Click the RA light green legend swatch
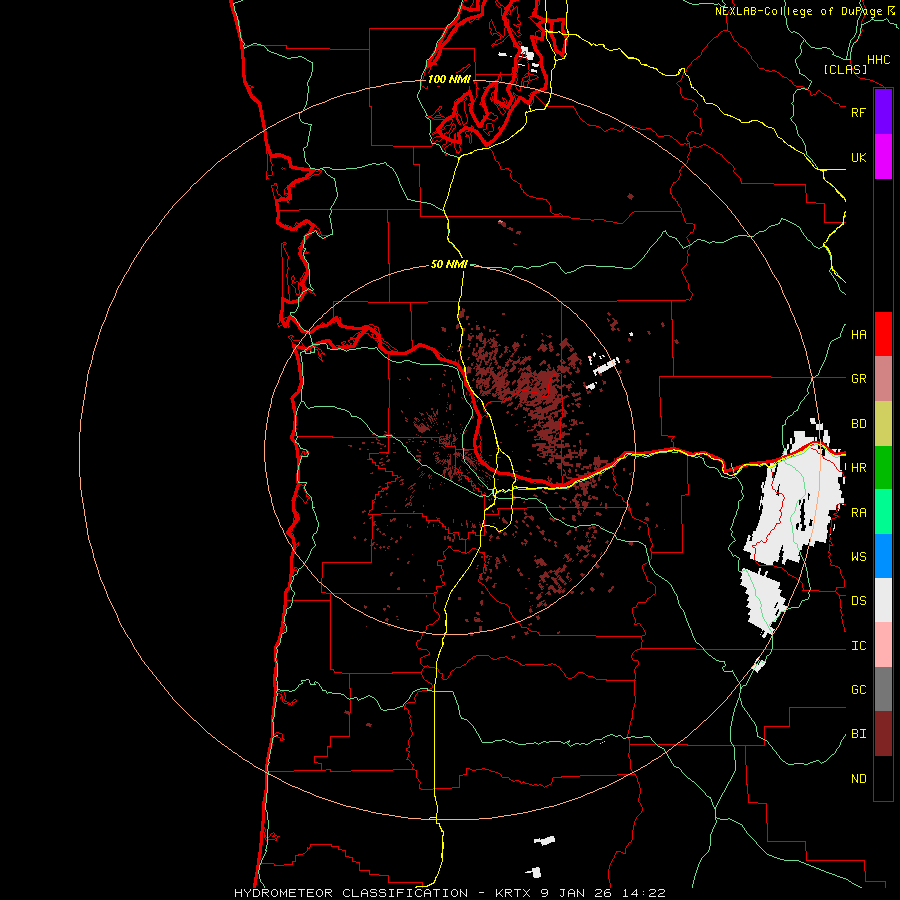 [x=883, y=512]
